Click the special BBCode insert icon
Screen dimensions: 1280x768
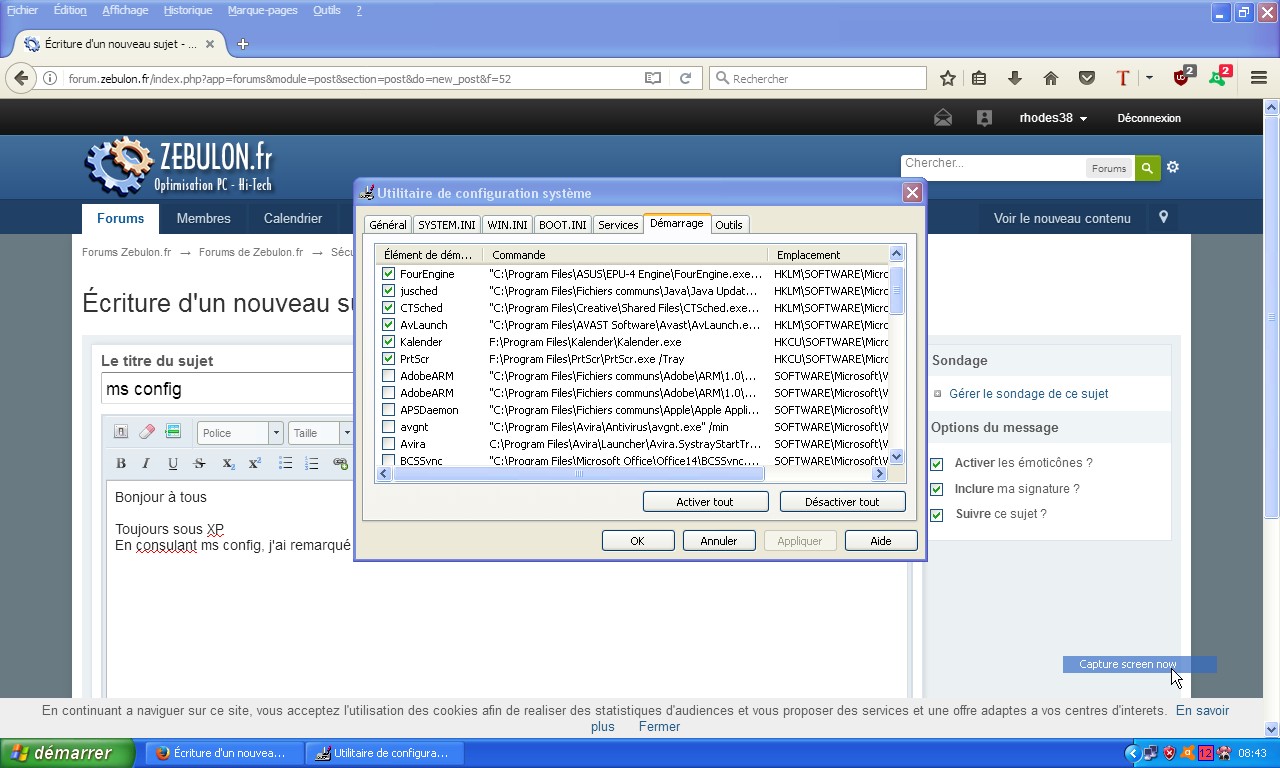tap(173, 432)
